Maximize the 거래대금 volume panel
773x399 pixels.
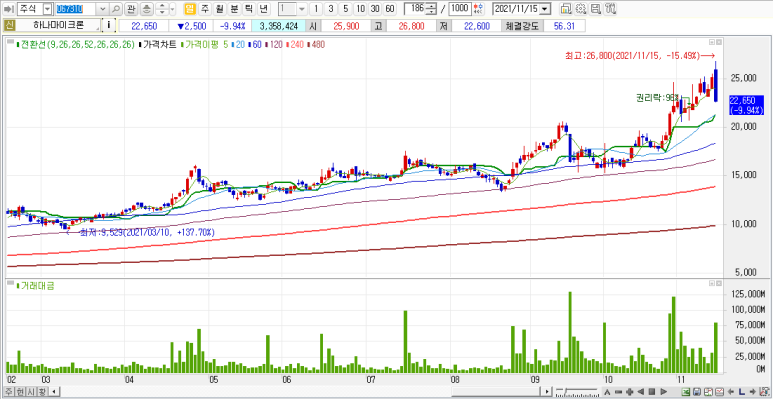pos(712,283)
